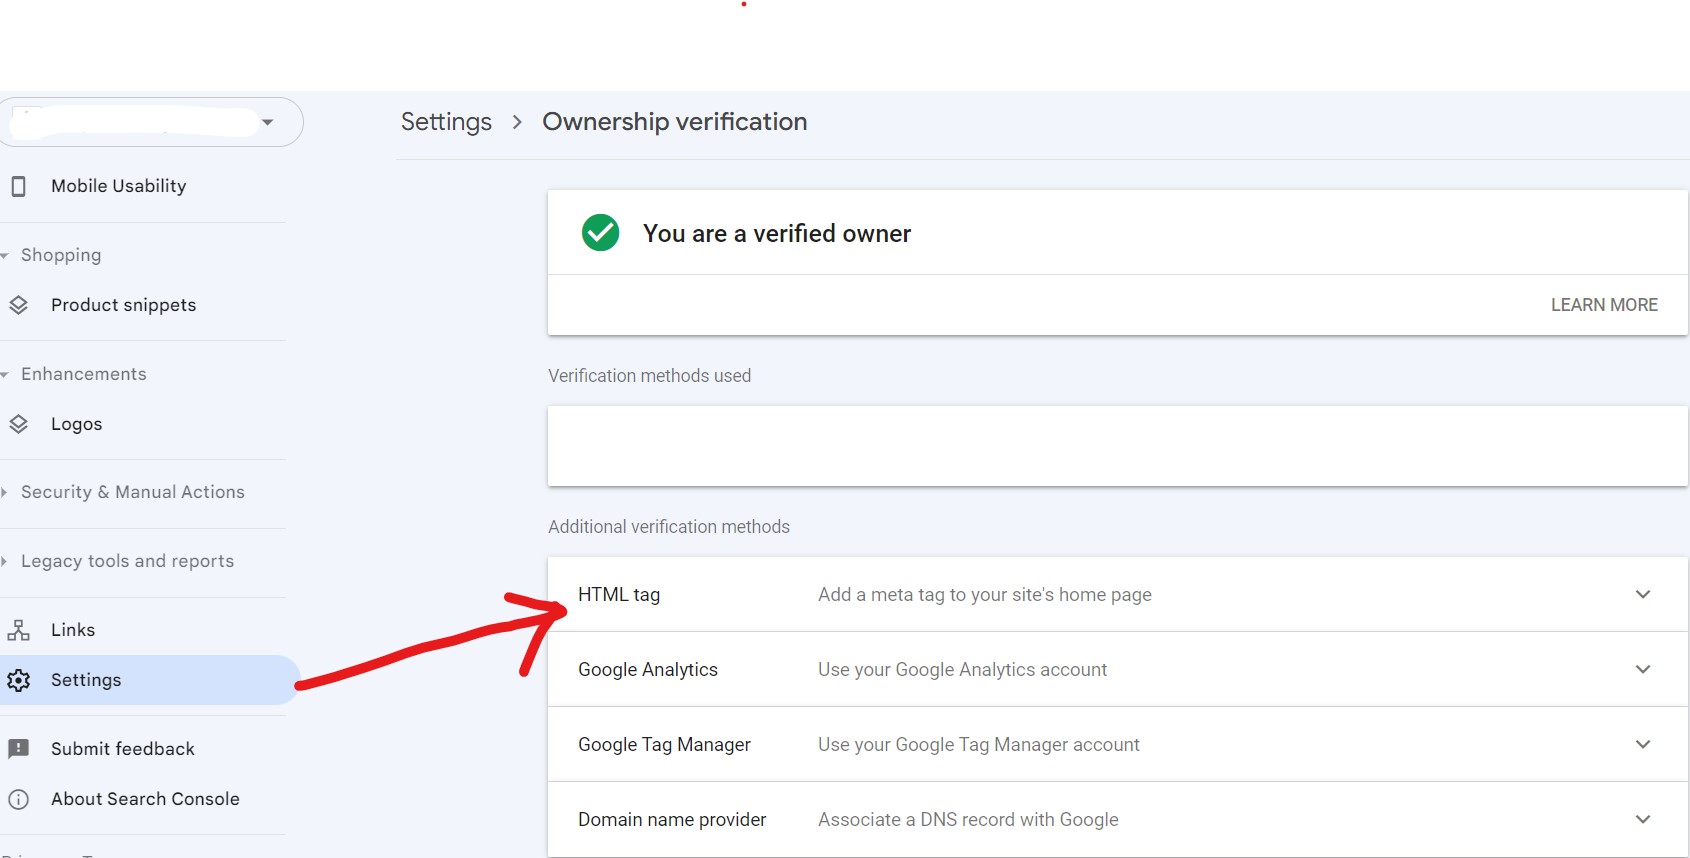Click 'Use your Google Tag Manager account' text

[x=979, y=744]
